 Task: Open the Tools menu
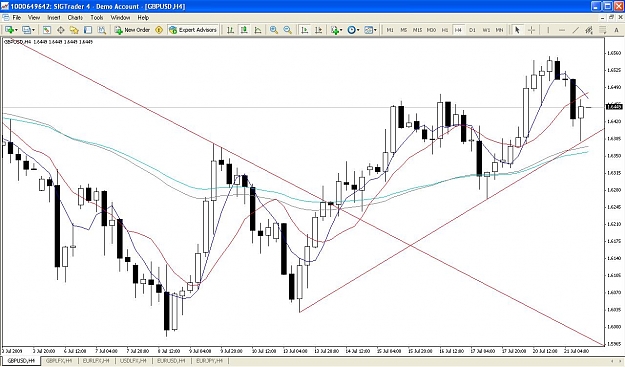coord(96,18)
